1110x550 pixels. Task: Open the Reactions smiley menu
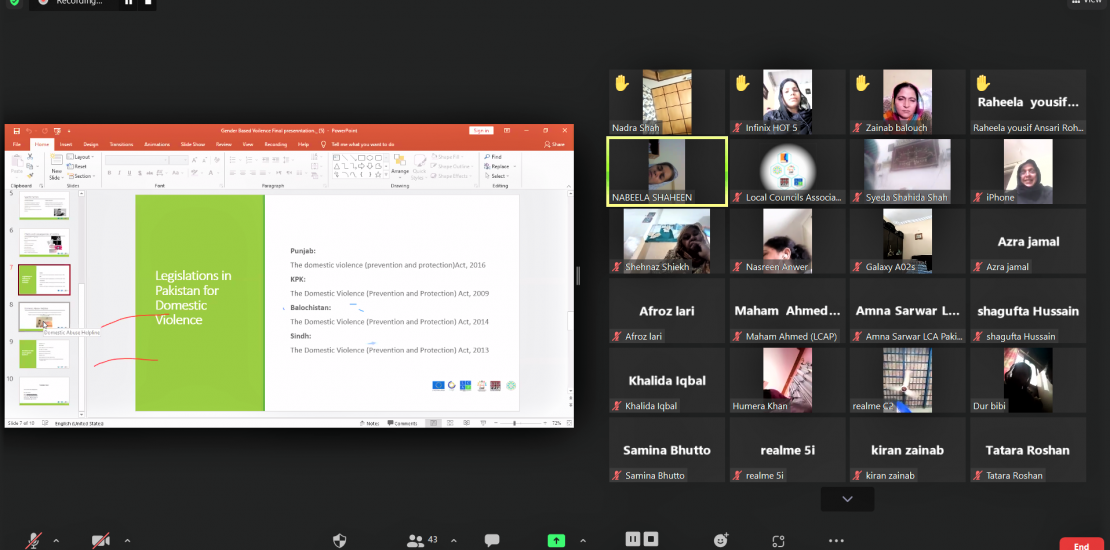721,541
